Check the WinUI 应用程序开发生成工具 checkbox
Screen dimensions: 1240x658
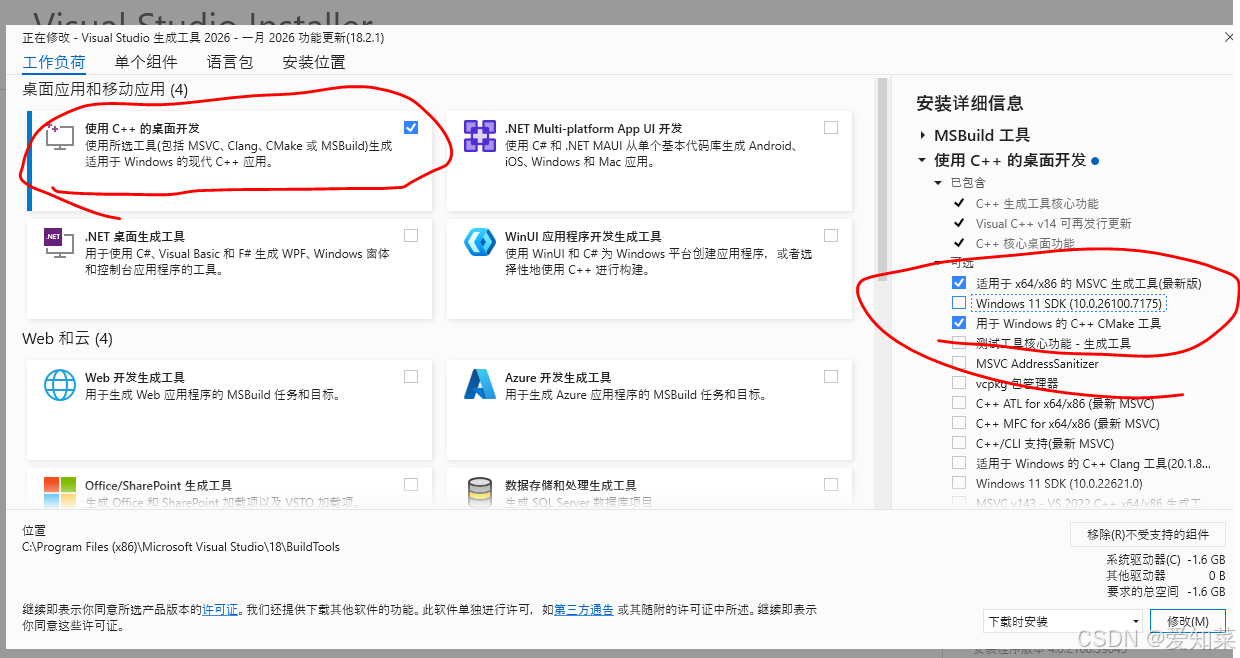click(x=831, y=236)
